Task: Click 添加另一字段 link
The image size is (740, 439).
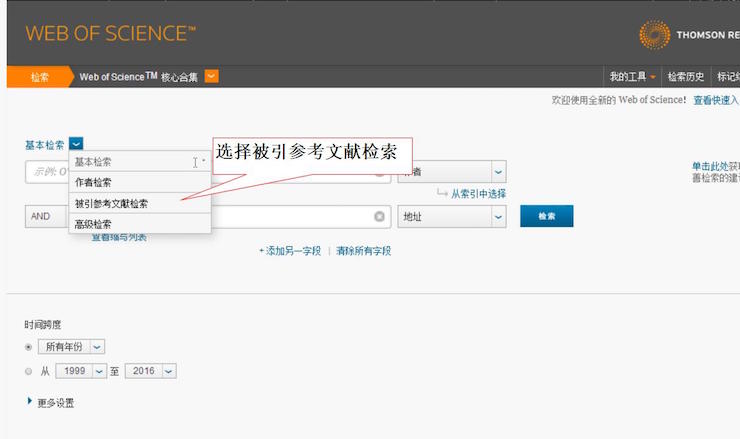Action: [x=290, y=251]
